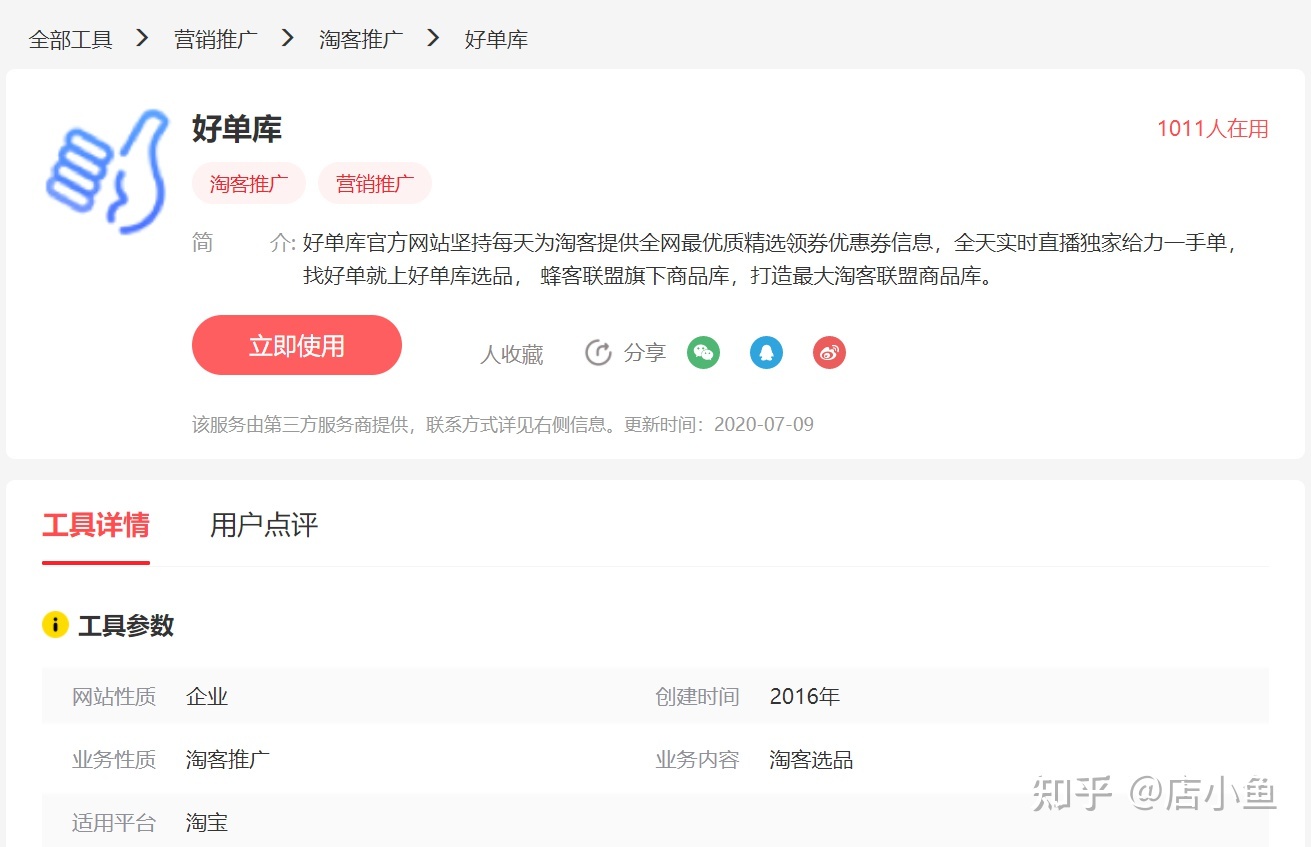Screen dimensions: 1311x847
Task: Share via the red Weibo icon
Action: click(830, 352)
